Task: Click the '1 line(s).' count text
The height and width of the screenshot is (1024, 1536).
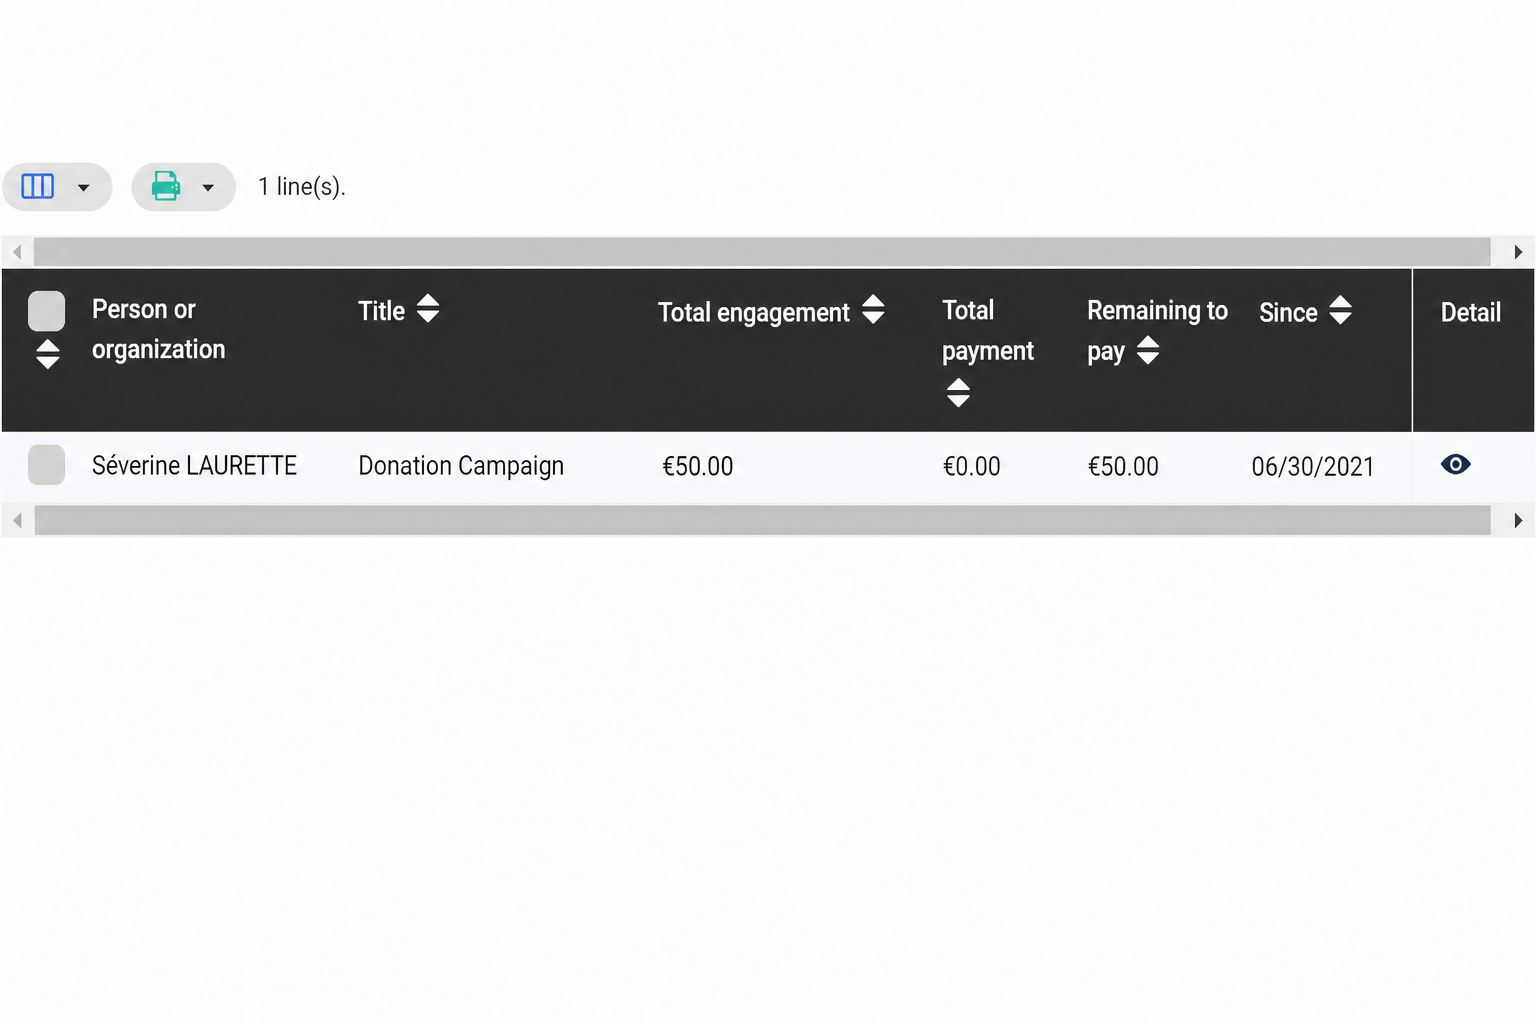Action: pyautogui.click(x=302, y=187)
